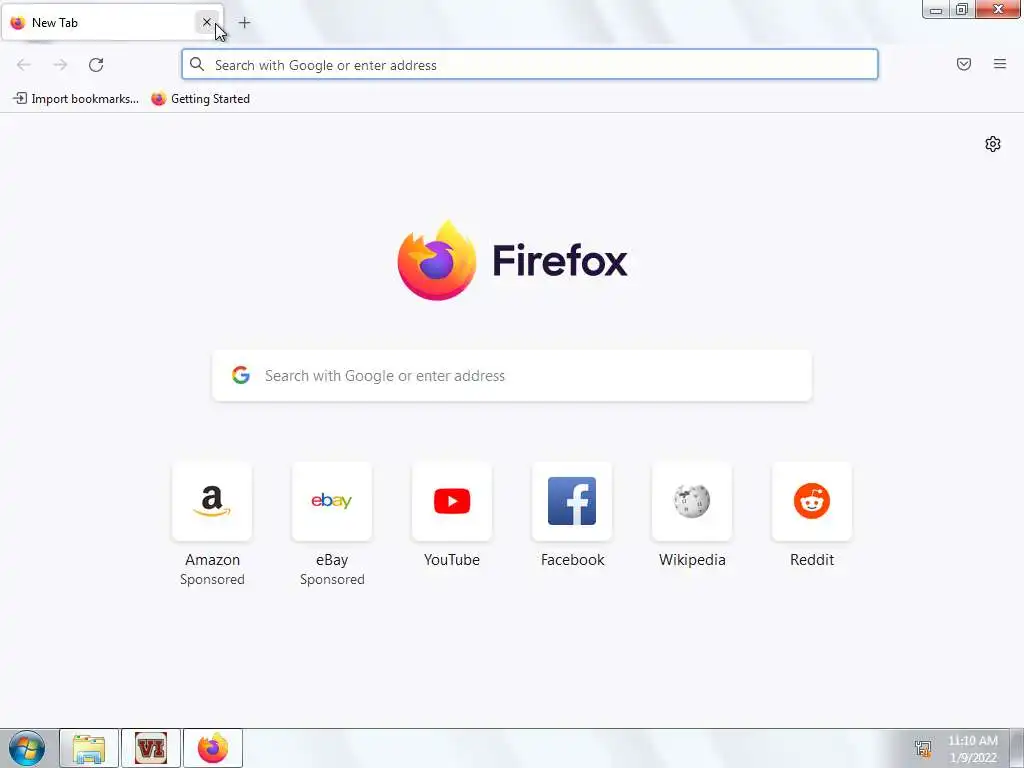Open the Facebook shortcut tile
Viewport: 1024px width, 768px height.
[572, 502]
